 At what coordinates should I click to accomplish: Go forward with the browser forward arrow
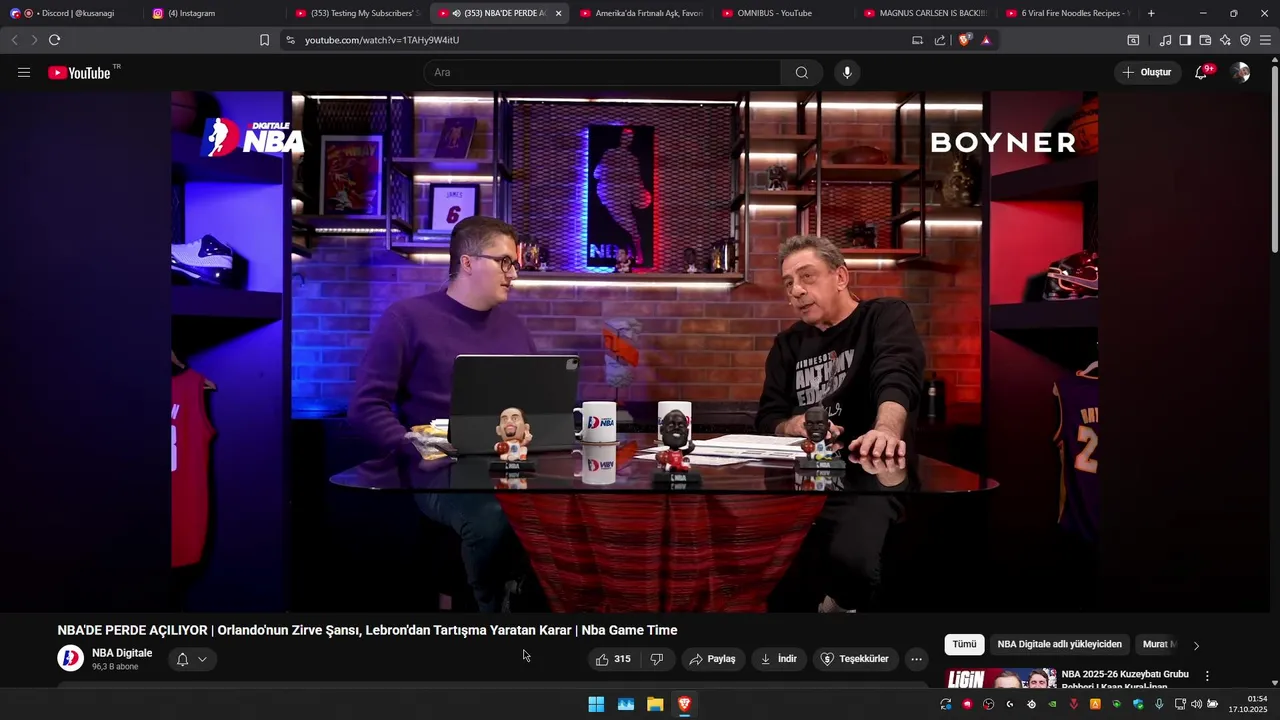click(33, 40)
